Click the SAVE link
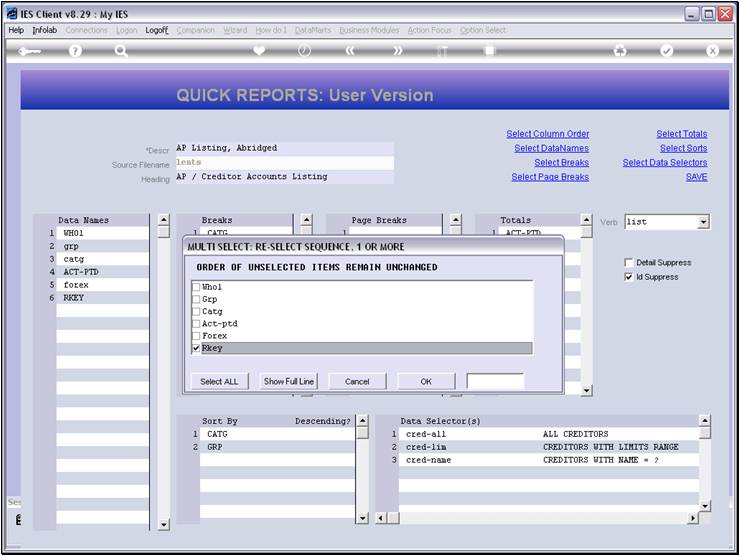 tap(696, 177)
